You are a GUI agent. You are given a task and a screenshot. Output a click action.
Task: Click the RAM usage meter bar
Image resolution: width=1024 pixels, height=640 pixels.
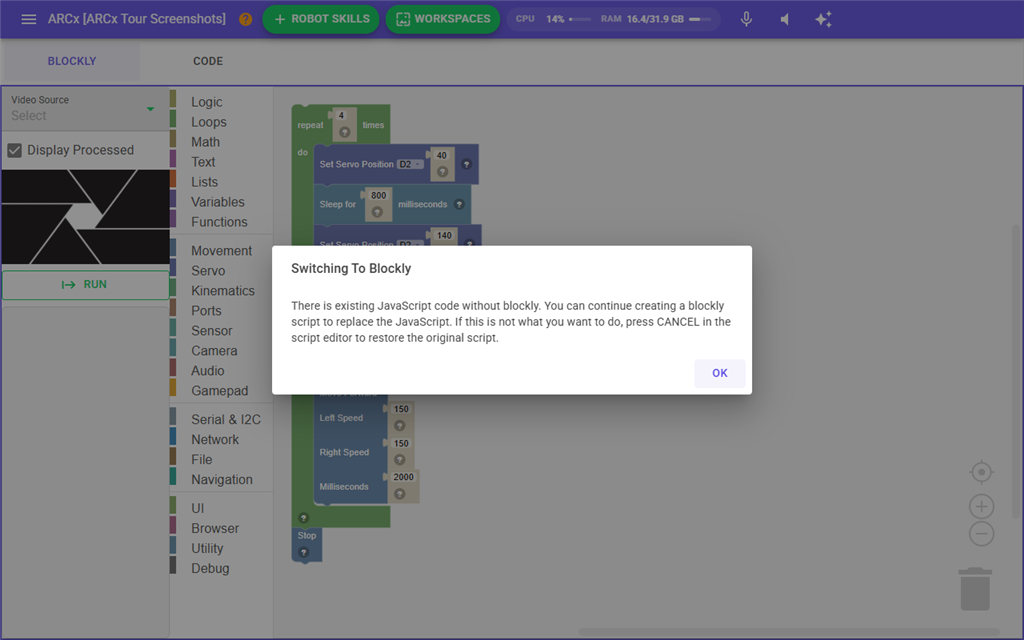tap(699, 19)
